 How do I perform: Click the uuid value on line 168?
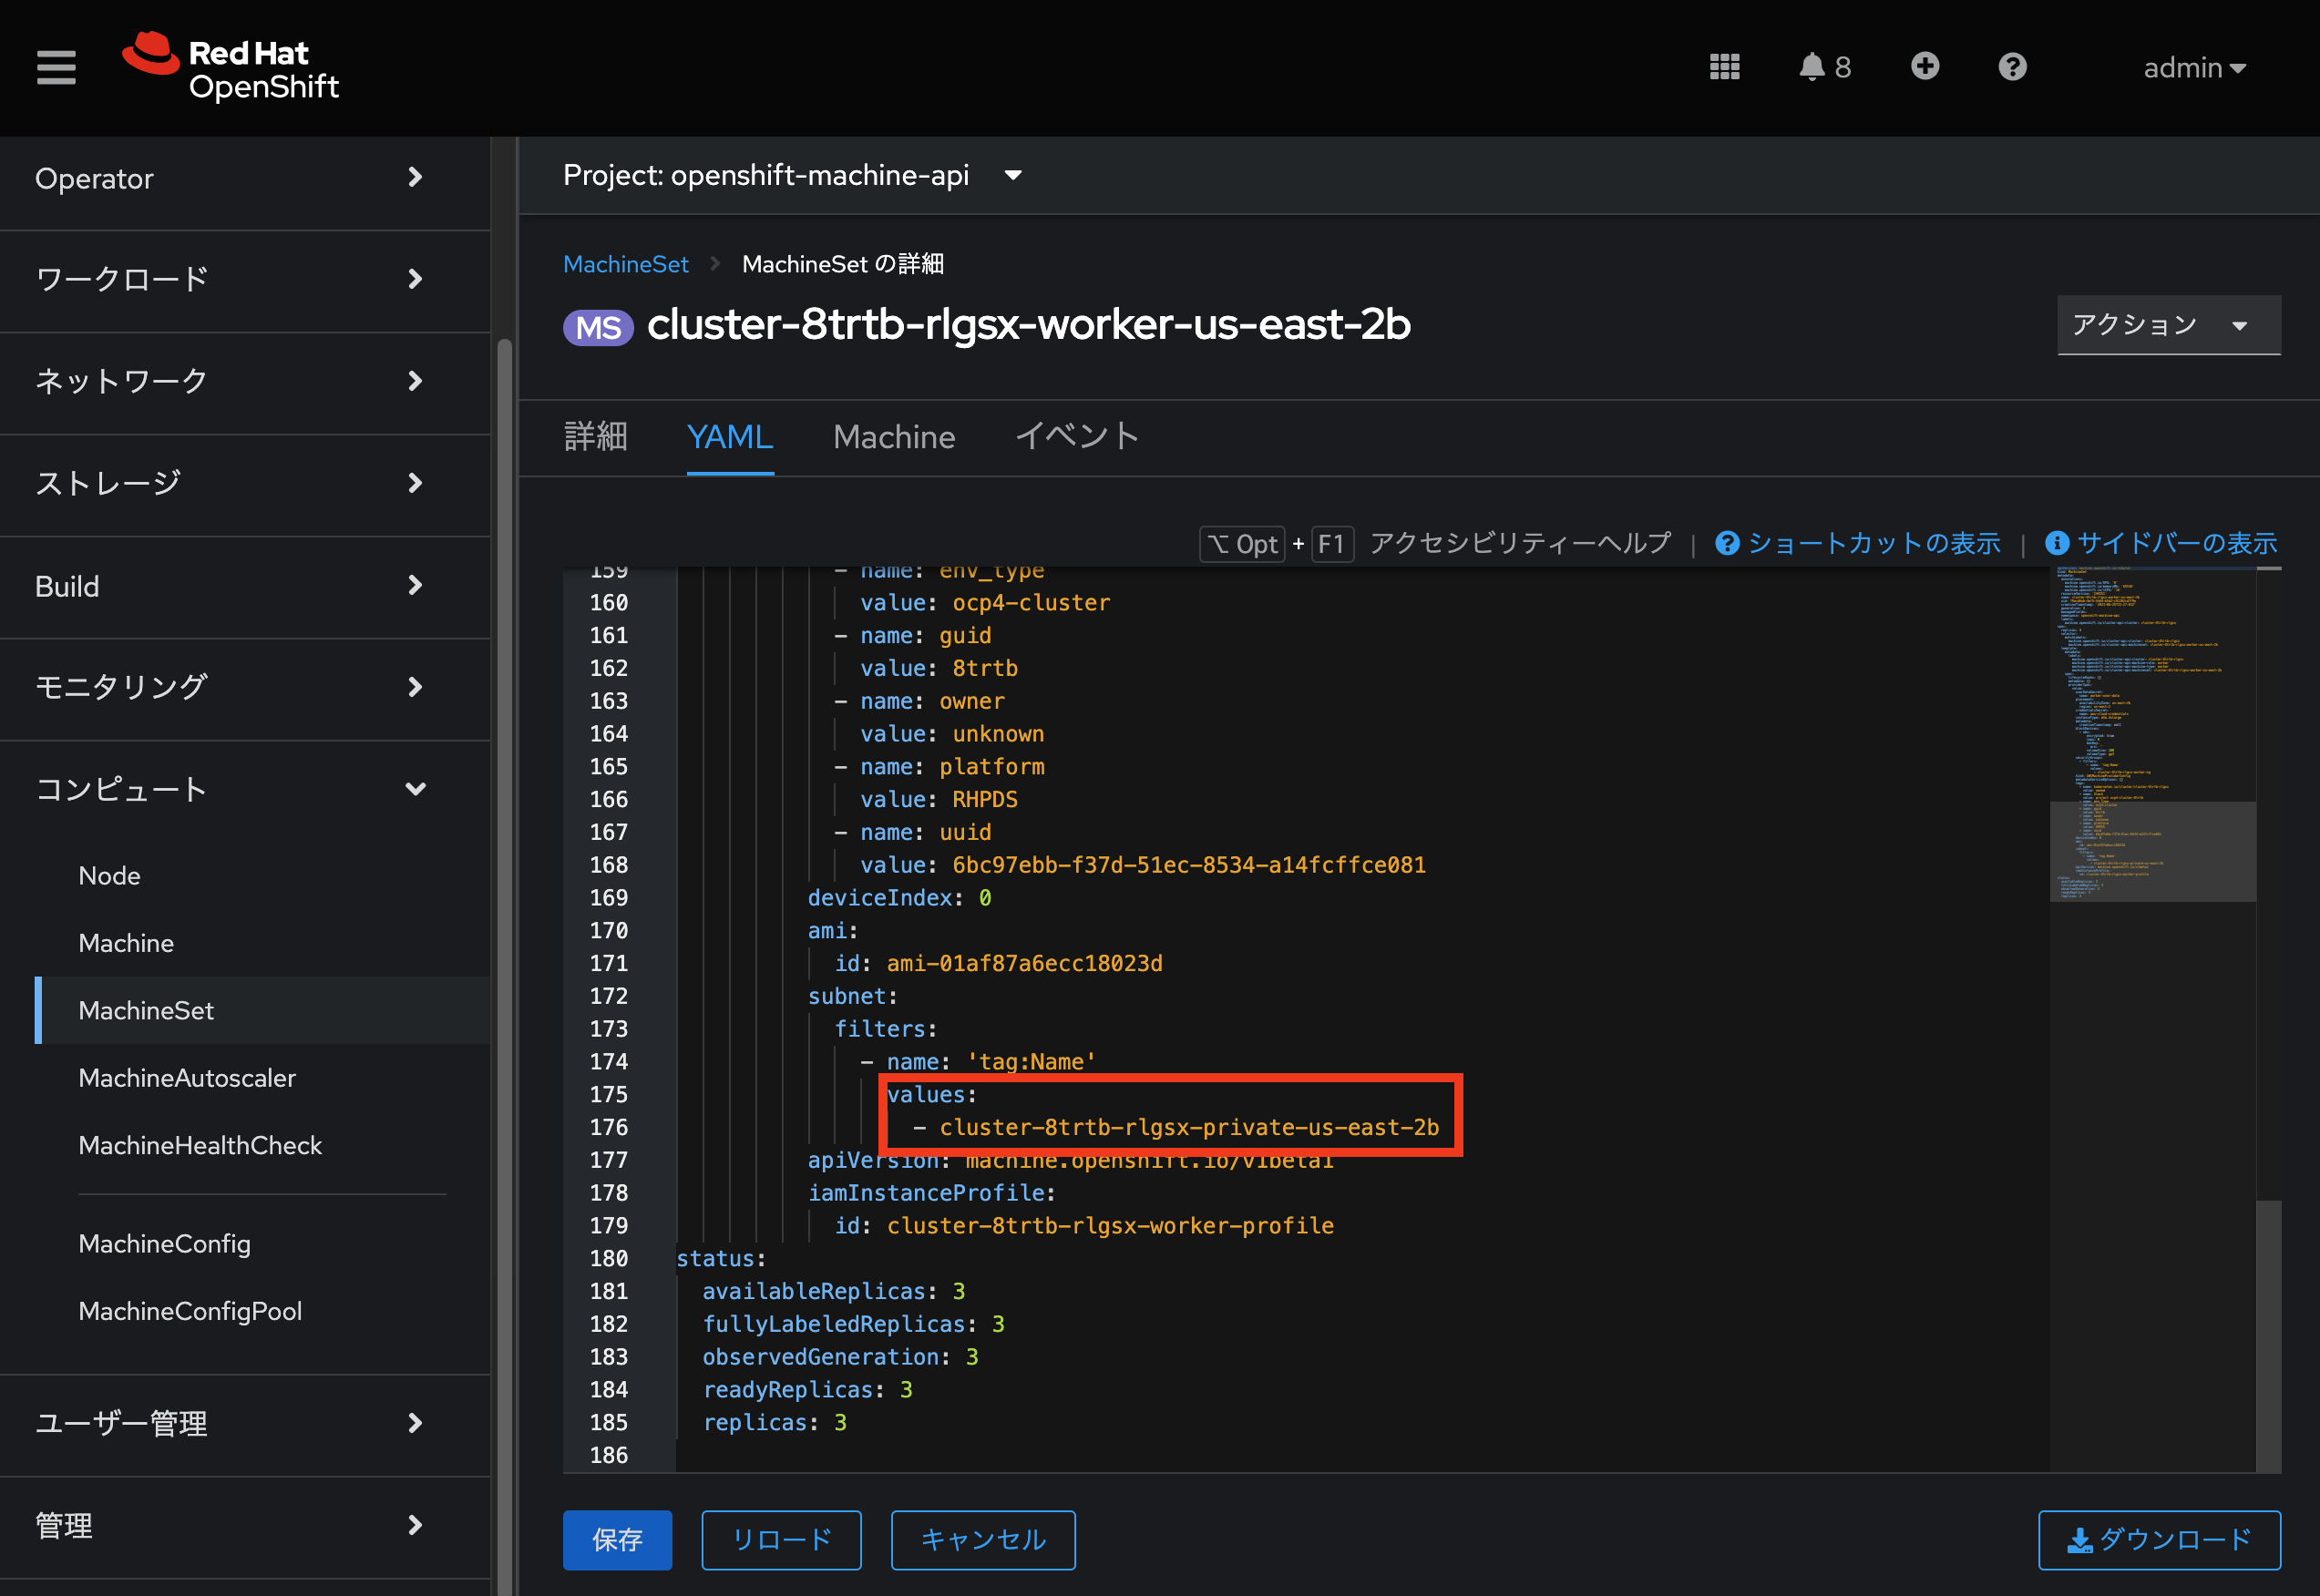point(1189,866)
